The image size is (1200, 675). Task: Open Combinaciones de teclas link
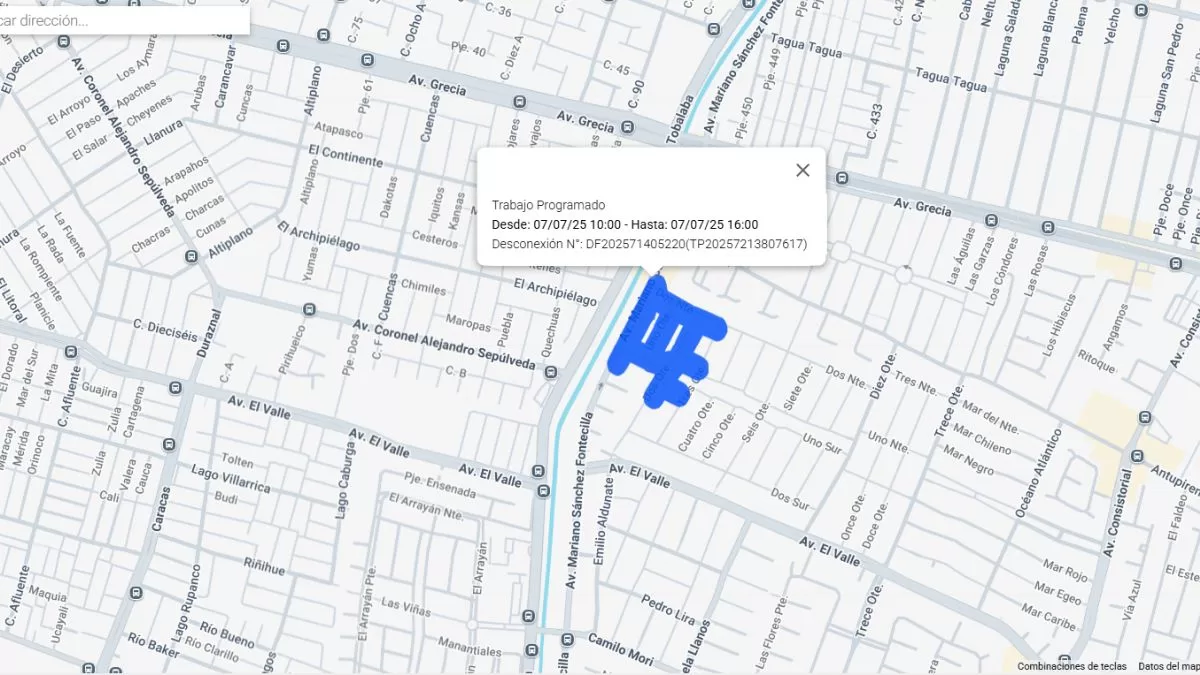pos(1071,666)
